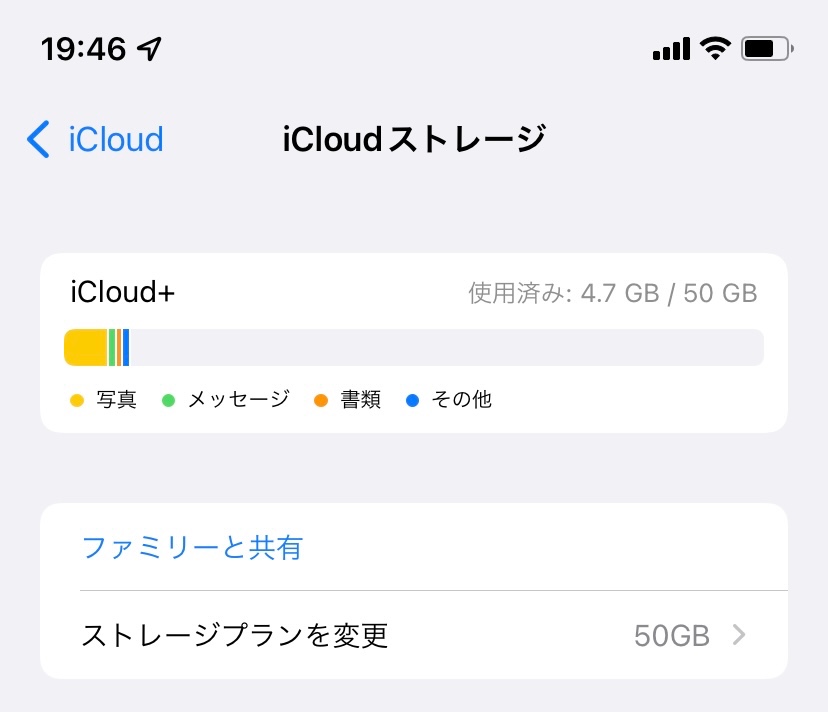Tap the Wi-Fi status icon
The width and height of the screenshot is (828, 712).
coord(715,47)
